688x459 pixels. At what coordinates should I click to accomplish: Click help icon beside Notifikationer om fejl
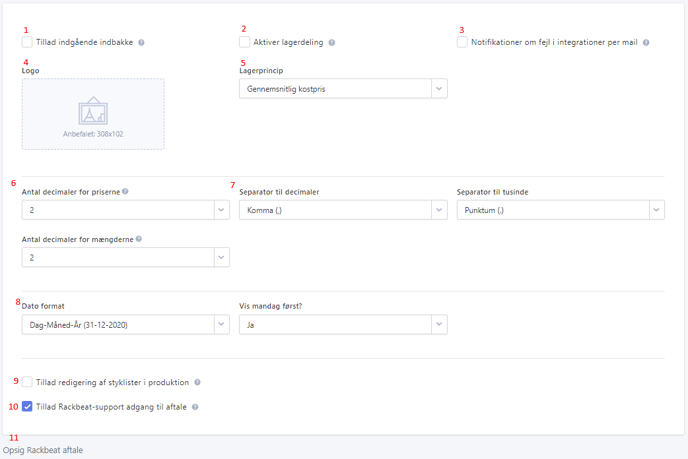click(x=646, y=43)
